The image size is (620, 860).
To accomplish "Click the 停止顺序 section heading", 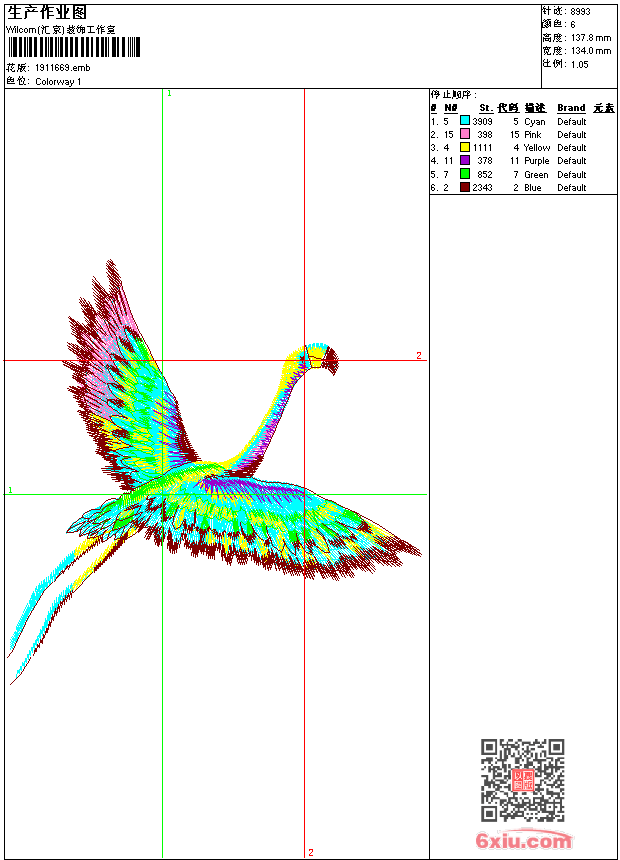I will click(x=453, y=95).
